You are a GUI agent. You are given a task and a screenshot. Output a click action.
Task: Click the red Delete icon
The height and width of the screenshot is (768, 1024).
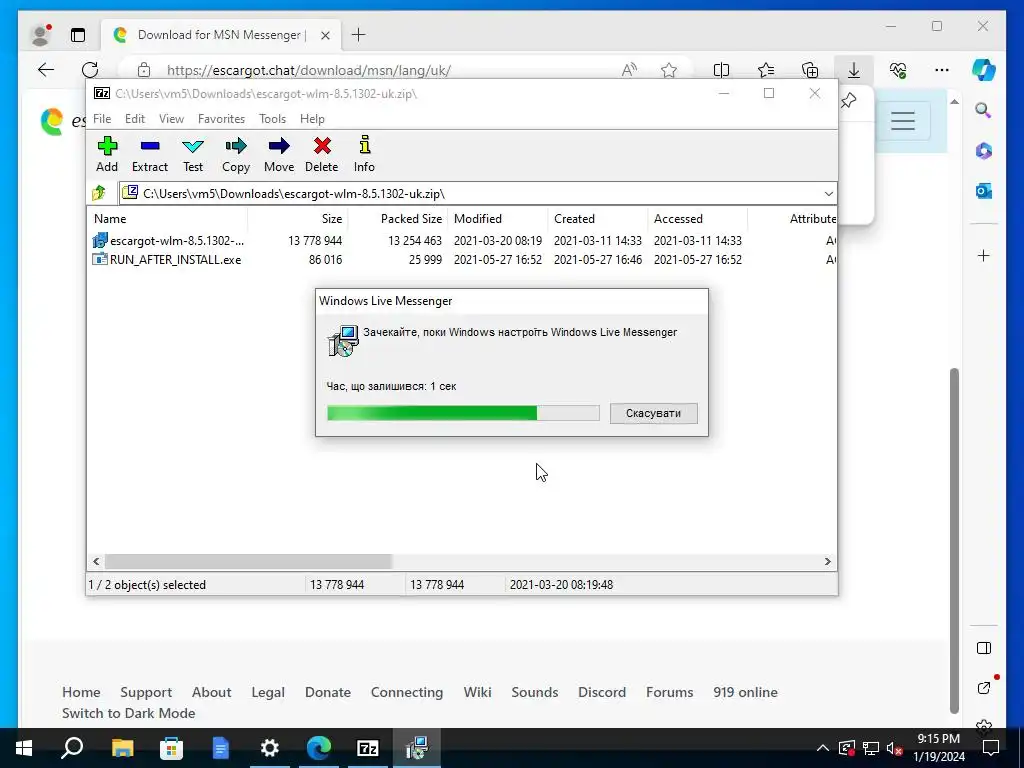pos(322,154)
